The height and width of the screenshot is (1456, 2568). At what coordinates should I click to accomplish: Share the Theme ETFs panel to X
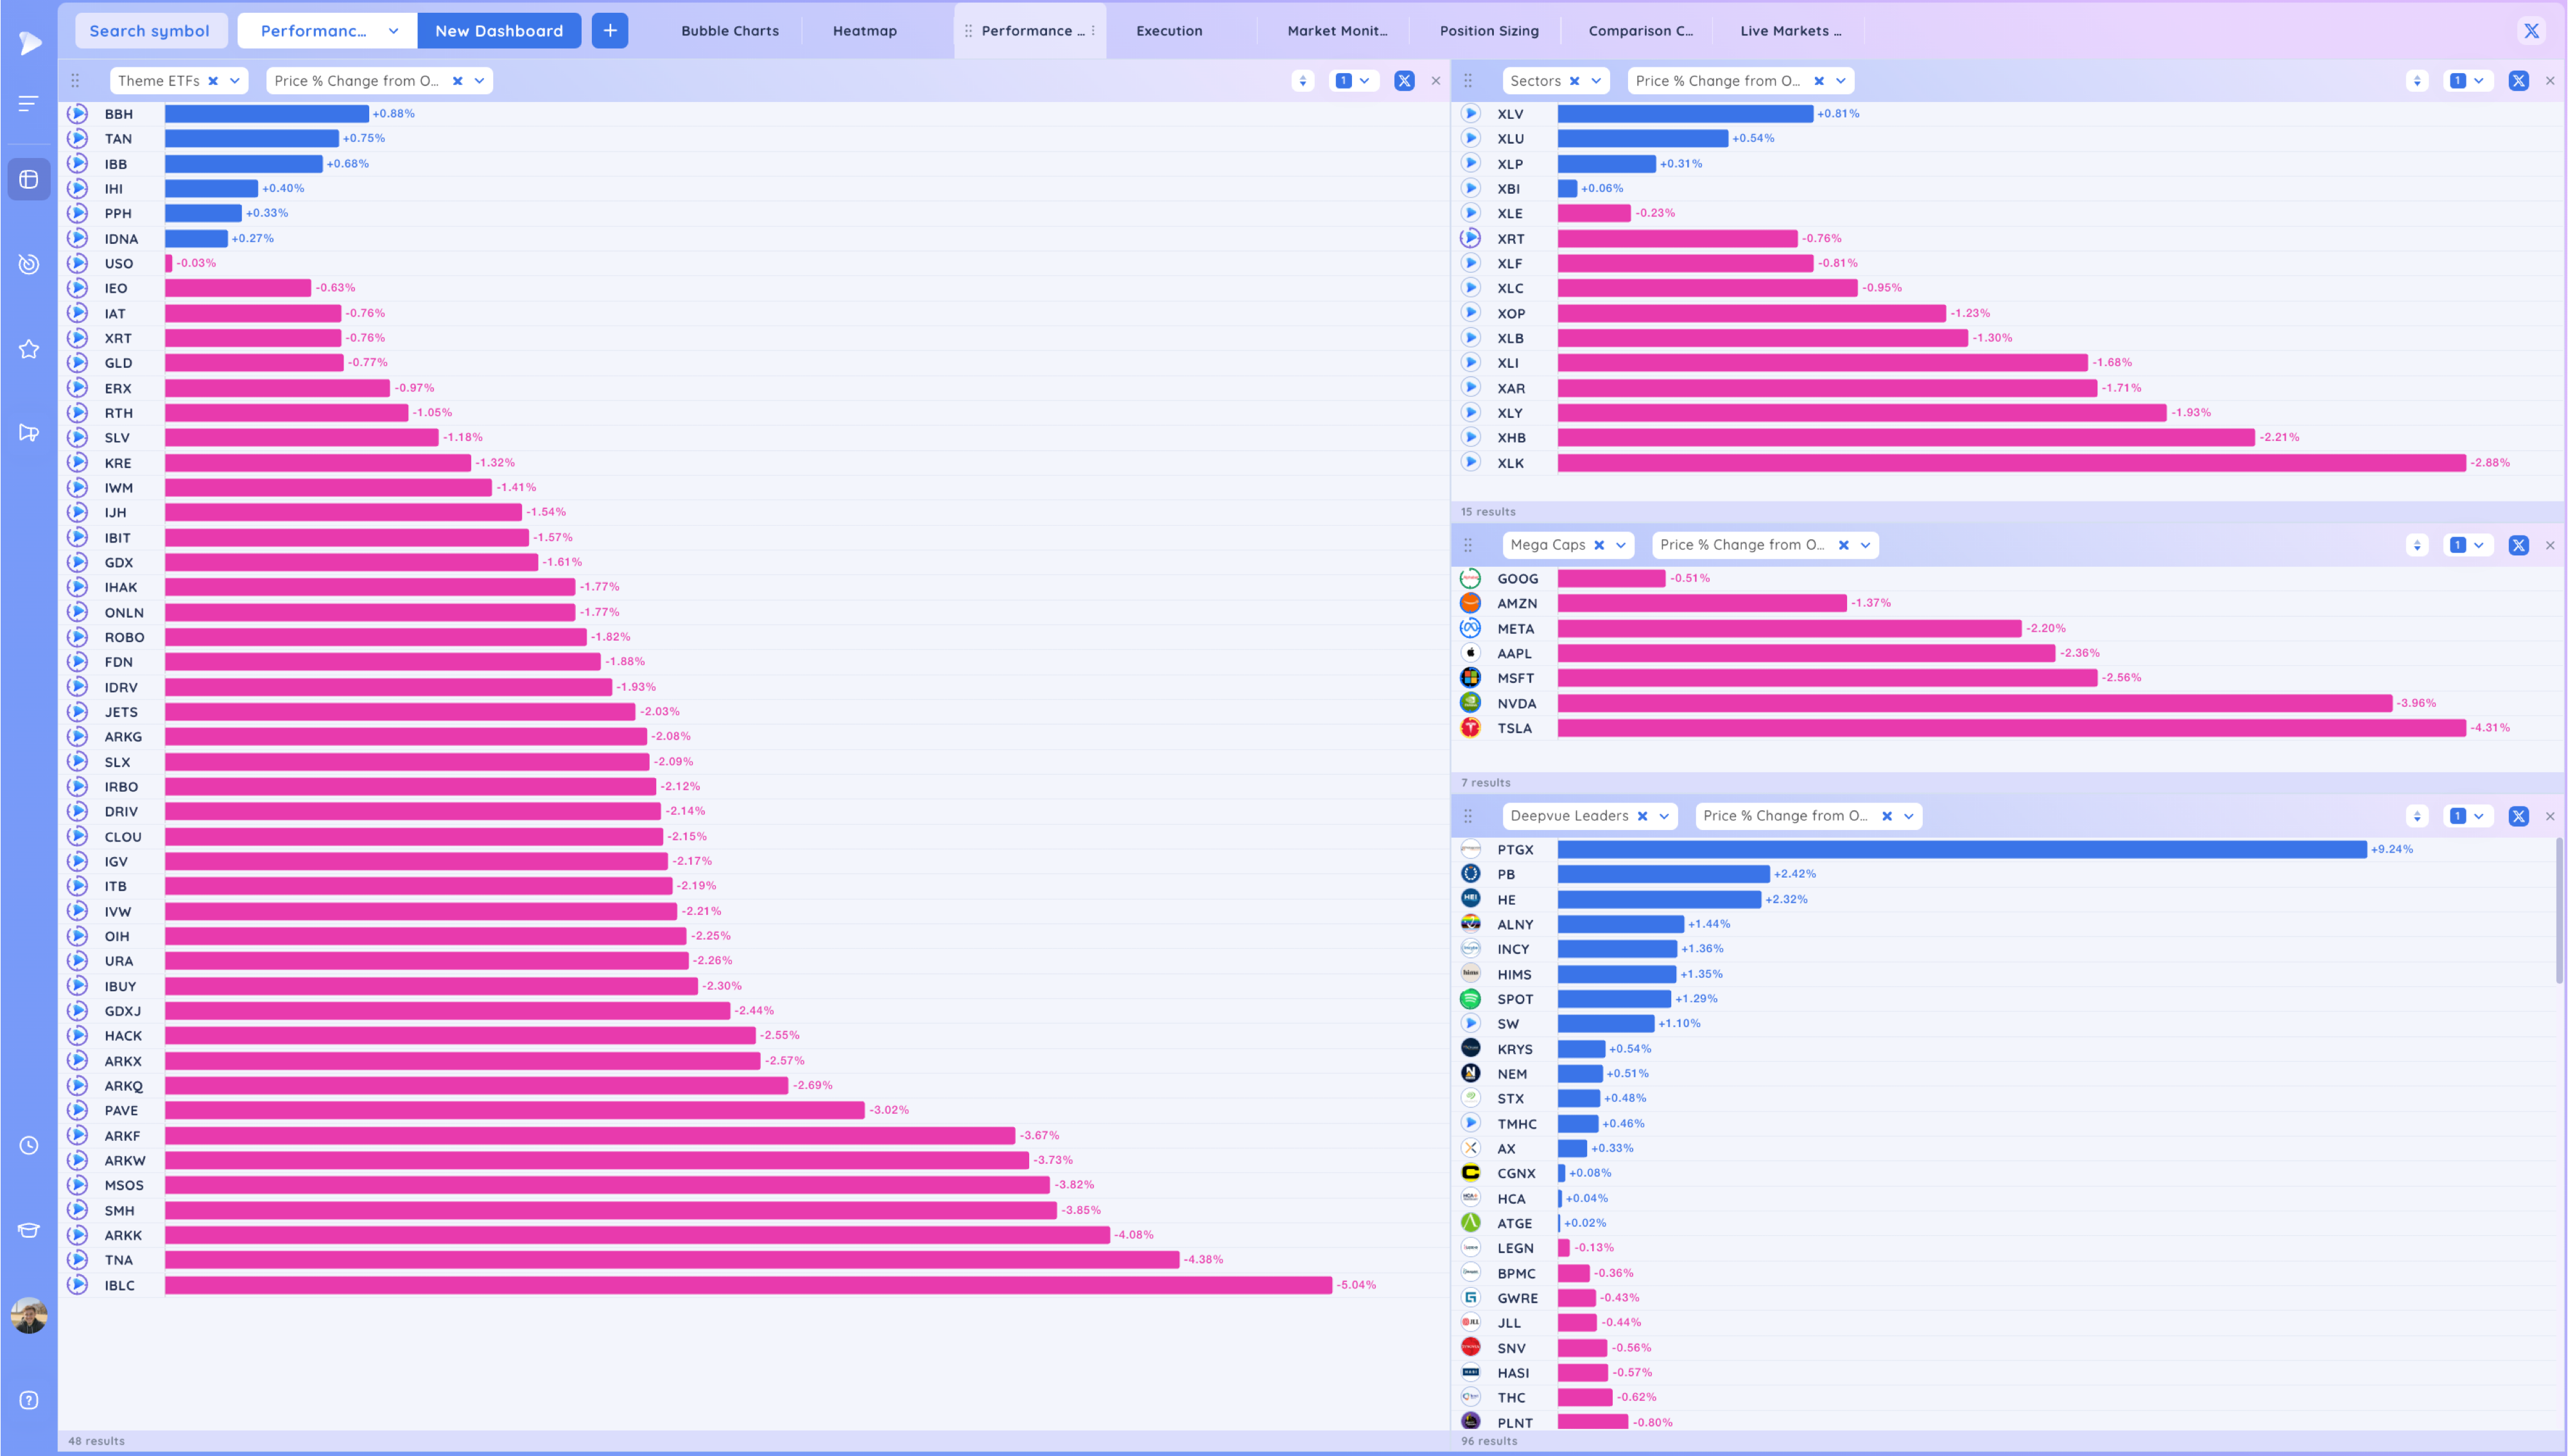coord(1404,81)
